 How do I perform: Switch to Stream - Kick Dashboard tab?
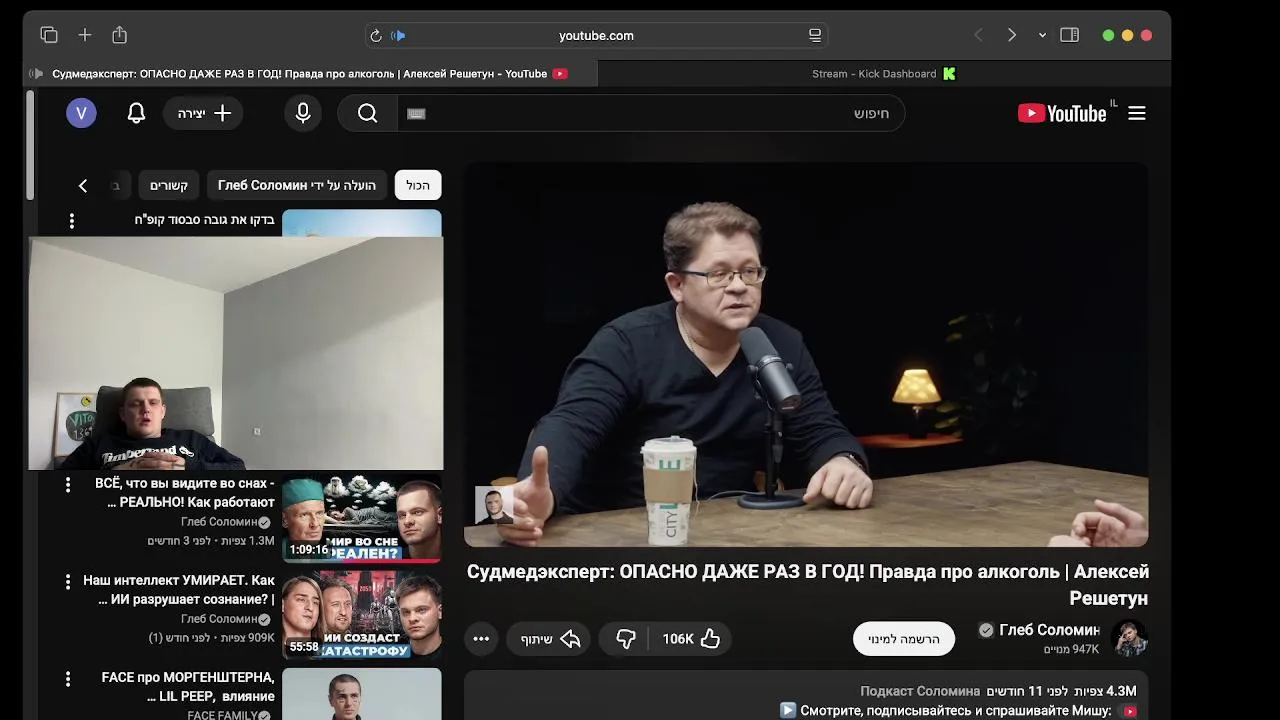click(x=884, y=74)
